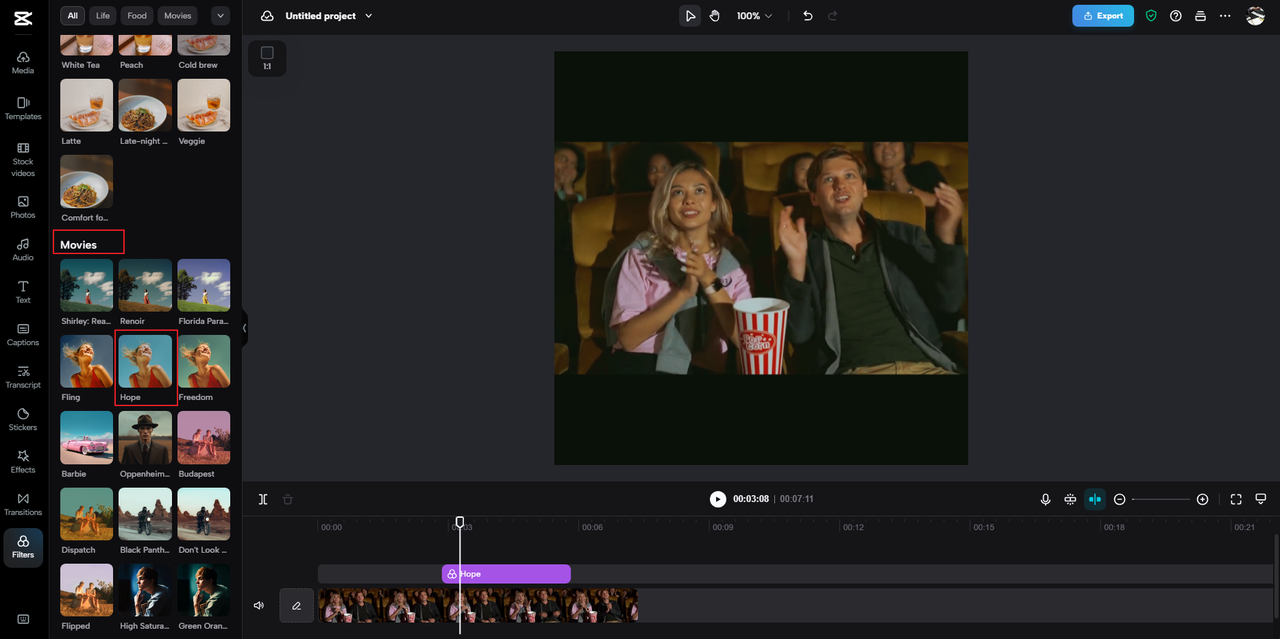Toggle the highlighted auto-snap magnet button
The height and width of the screenshot is (639, 1280).
1095,499
